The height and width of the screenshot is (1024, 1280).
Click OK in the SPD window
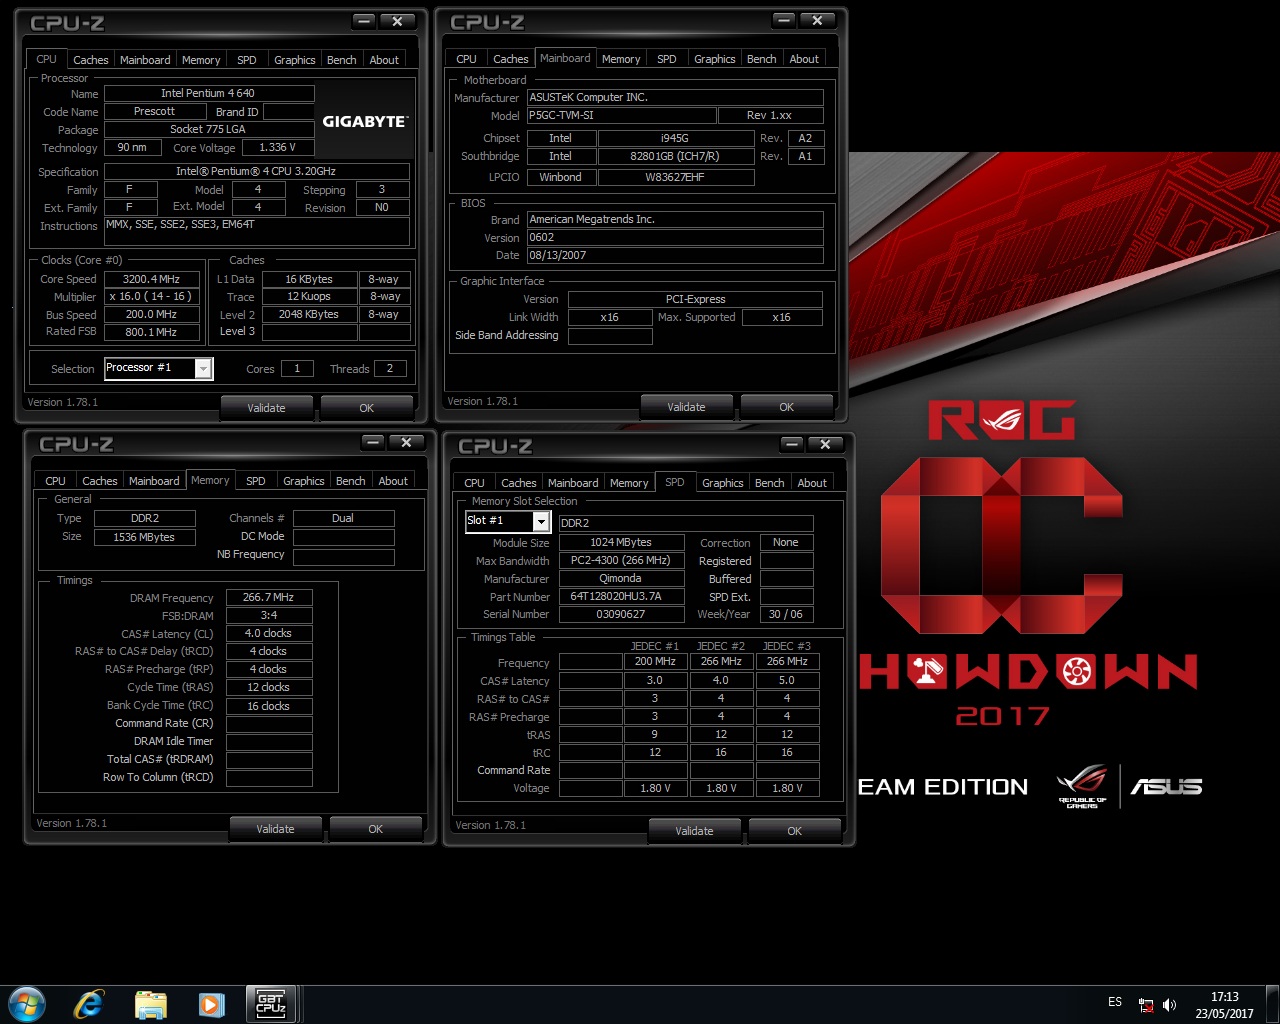[x=795, y=831]
